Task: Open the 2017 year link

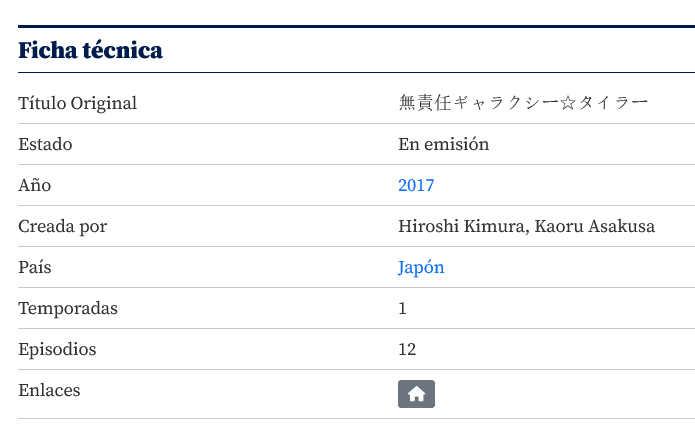Action: (416, 185)
